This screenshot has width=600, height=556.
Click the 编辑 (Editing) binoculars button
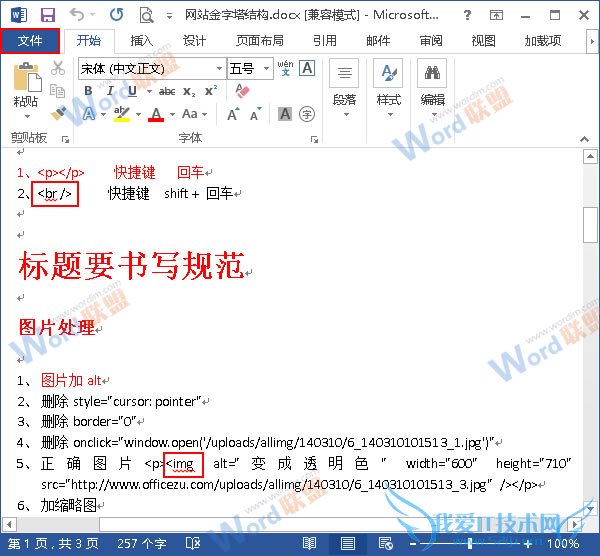point(432,84)
